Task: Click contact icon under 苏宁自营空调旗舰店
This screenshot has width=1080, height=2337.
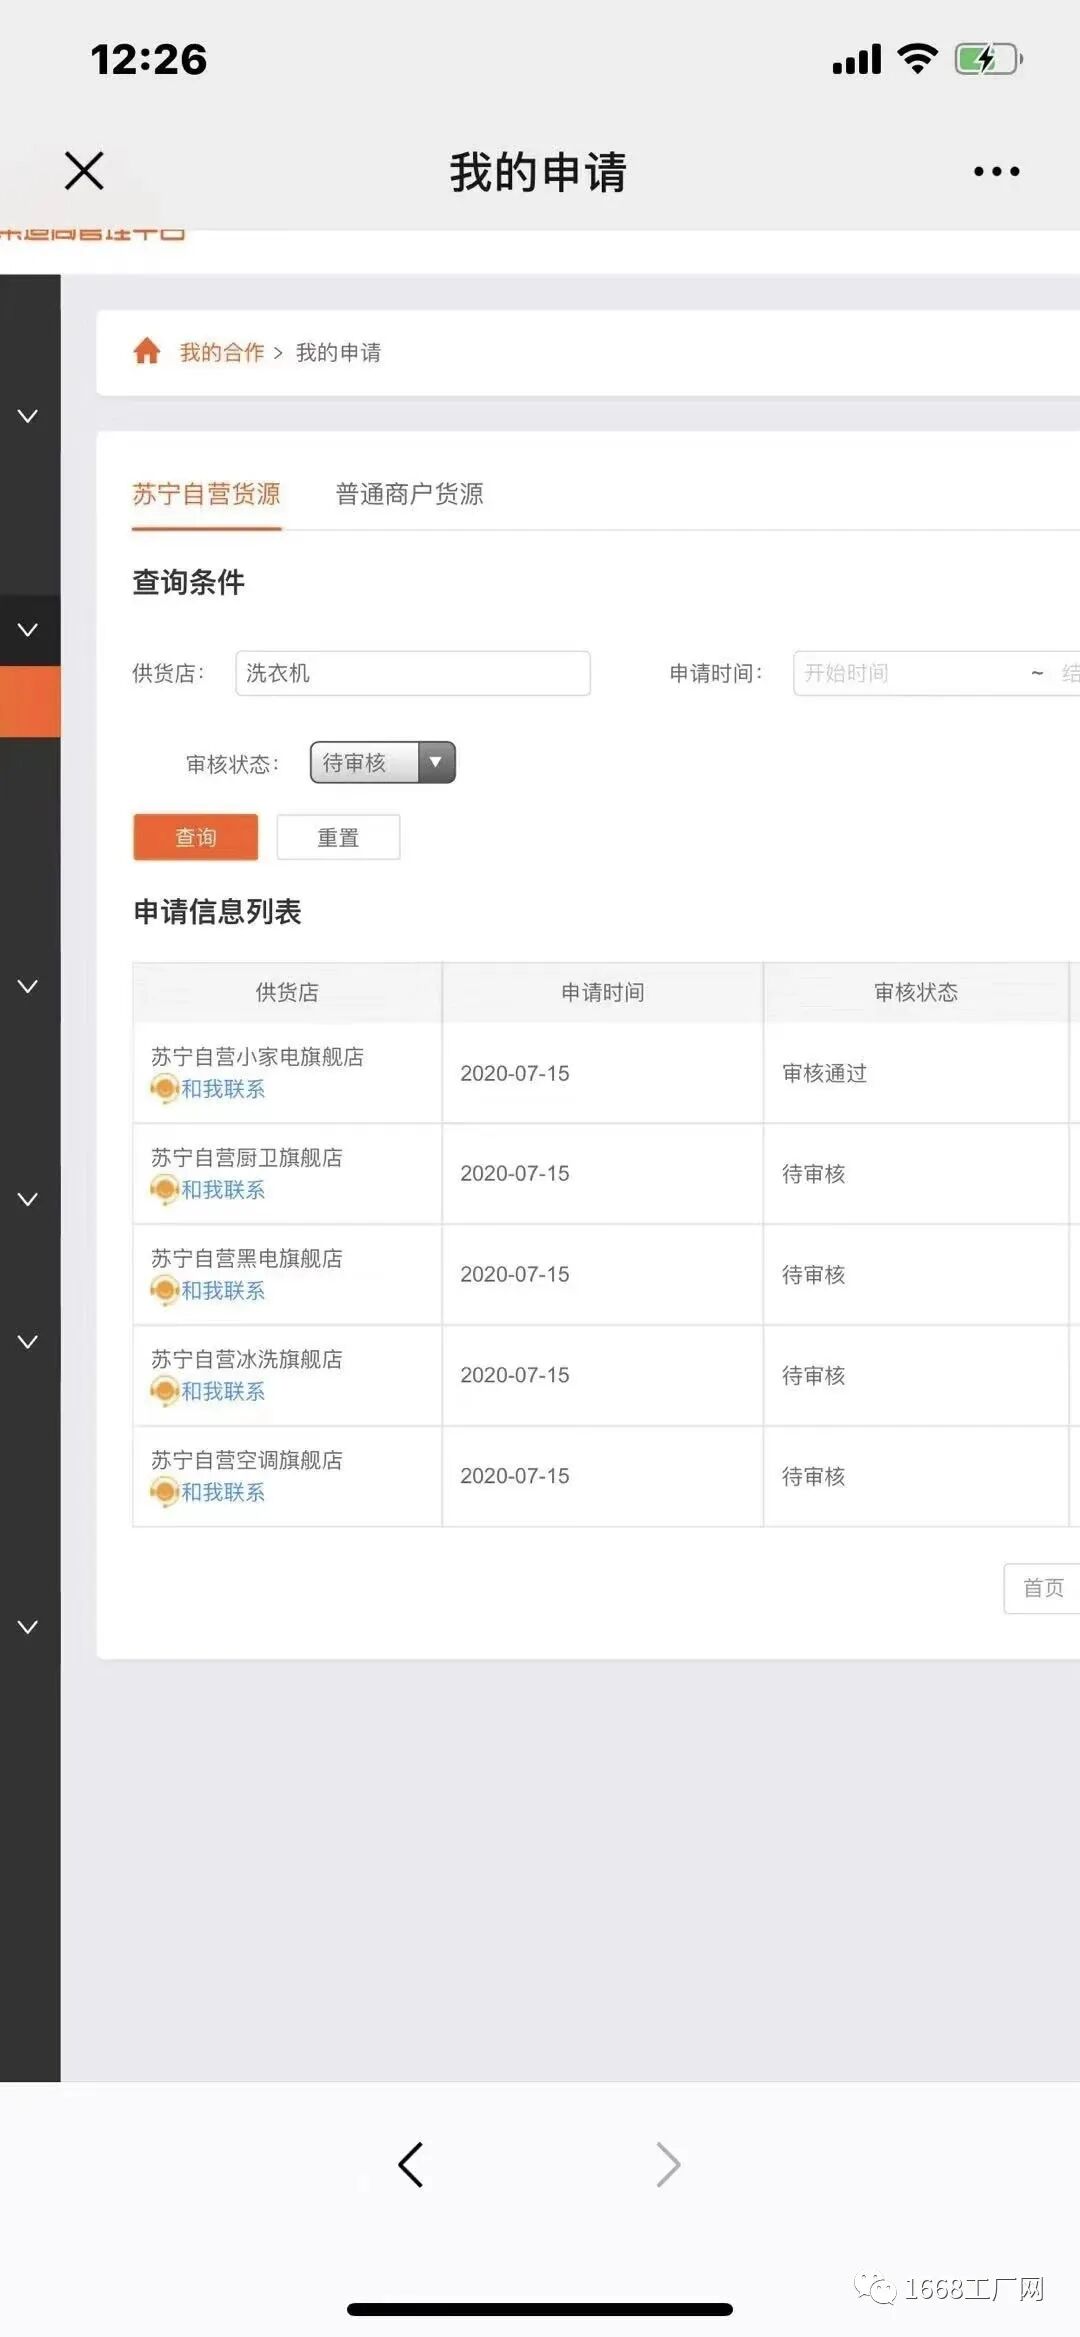Action: pyautogui.click(x=164, y=1492)
